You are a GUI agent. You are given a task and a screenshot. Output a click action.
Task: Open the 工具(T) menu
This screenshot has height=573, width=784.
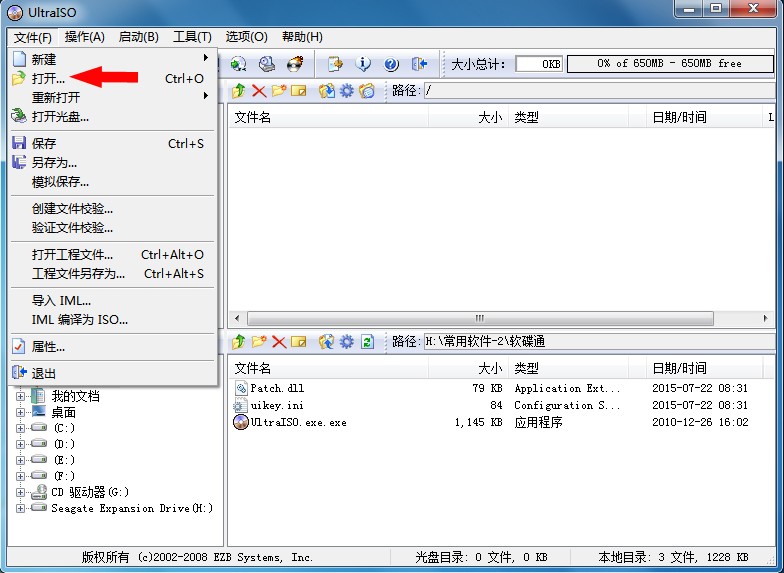point(192,37)
